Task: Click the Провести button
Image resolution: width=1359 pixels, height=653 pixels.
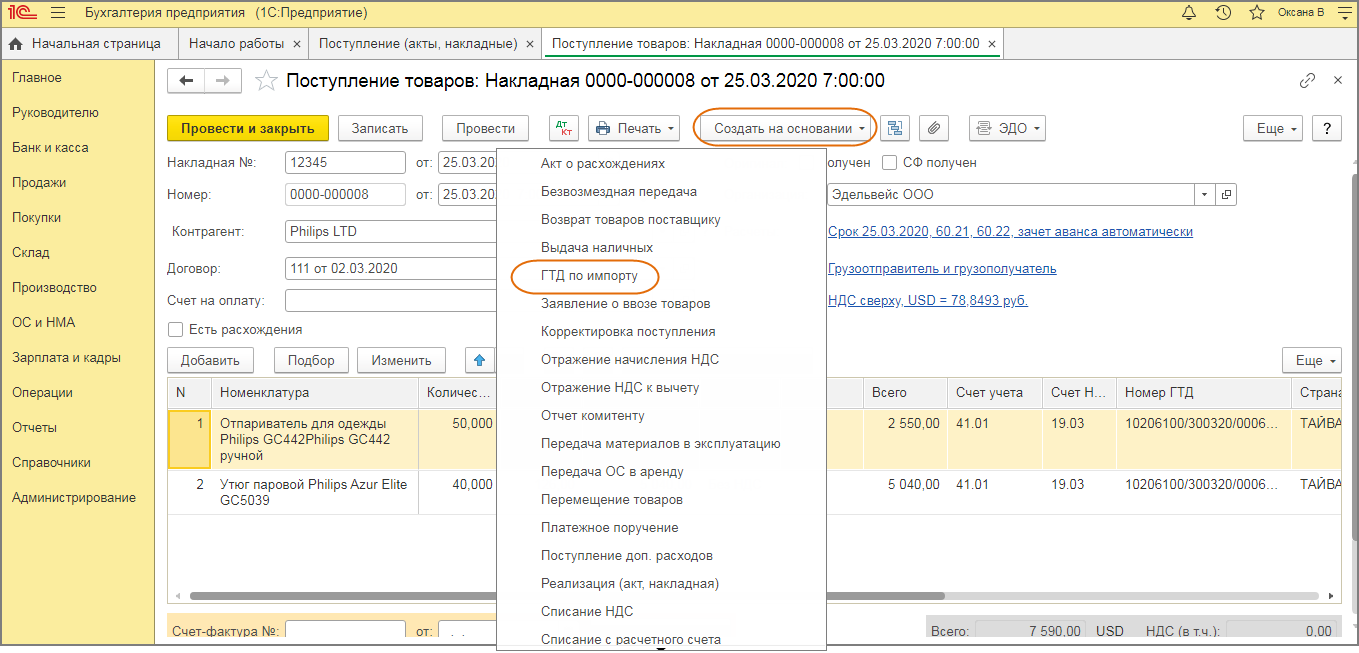Action: click(x=485, y=128)
